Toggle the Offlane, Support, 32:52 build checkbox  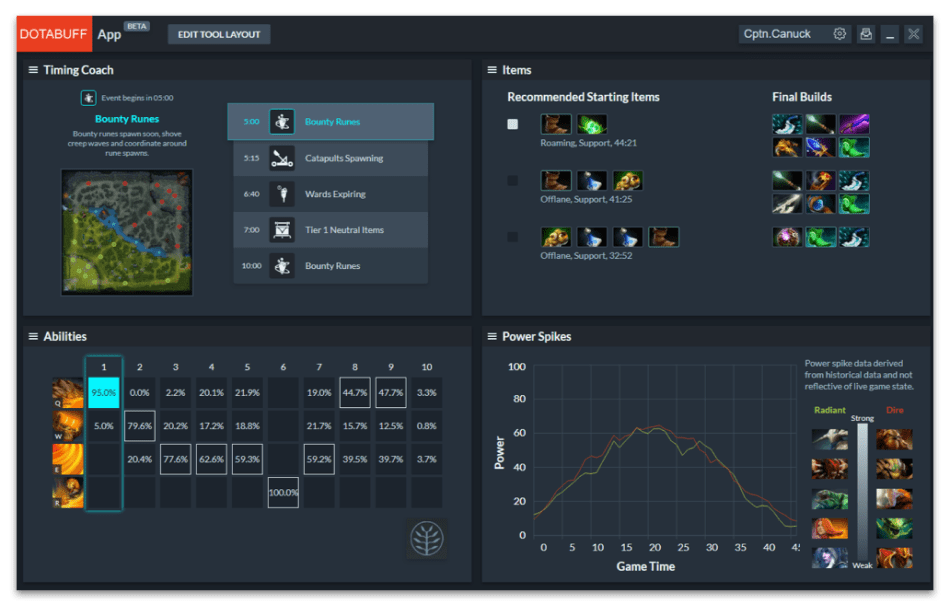click(x=513, y=237)
